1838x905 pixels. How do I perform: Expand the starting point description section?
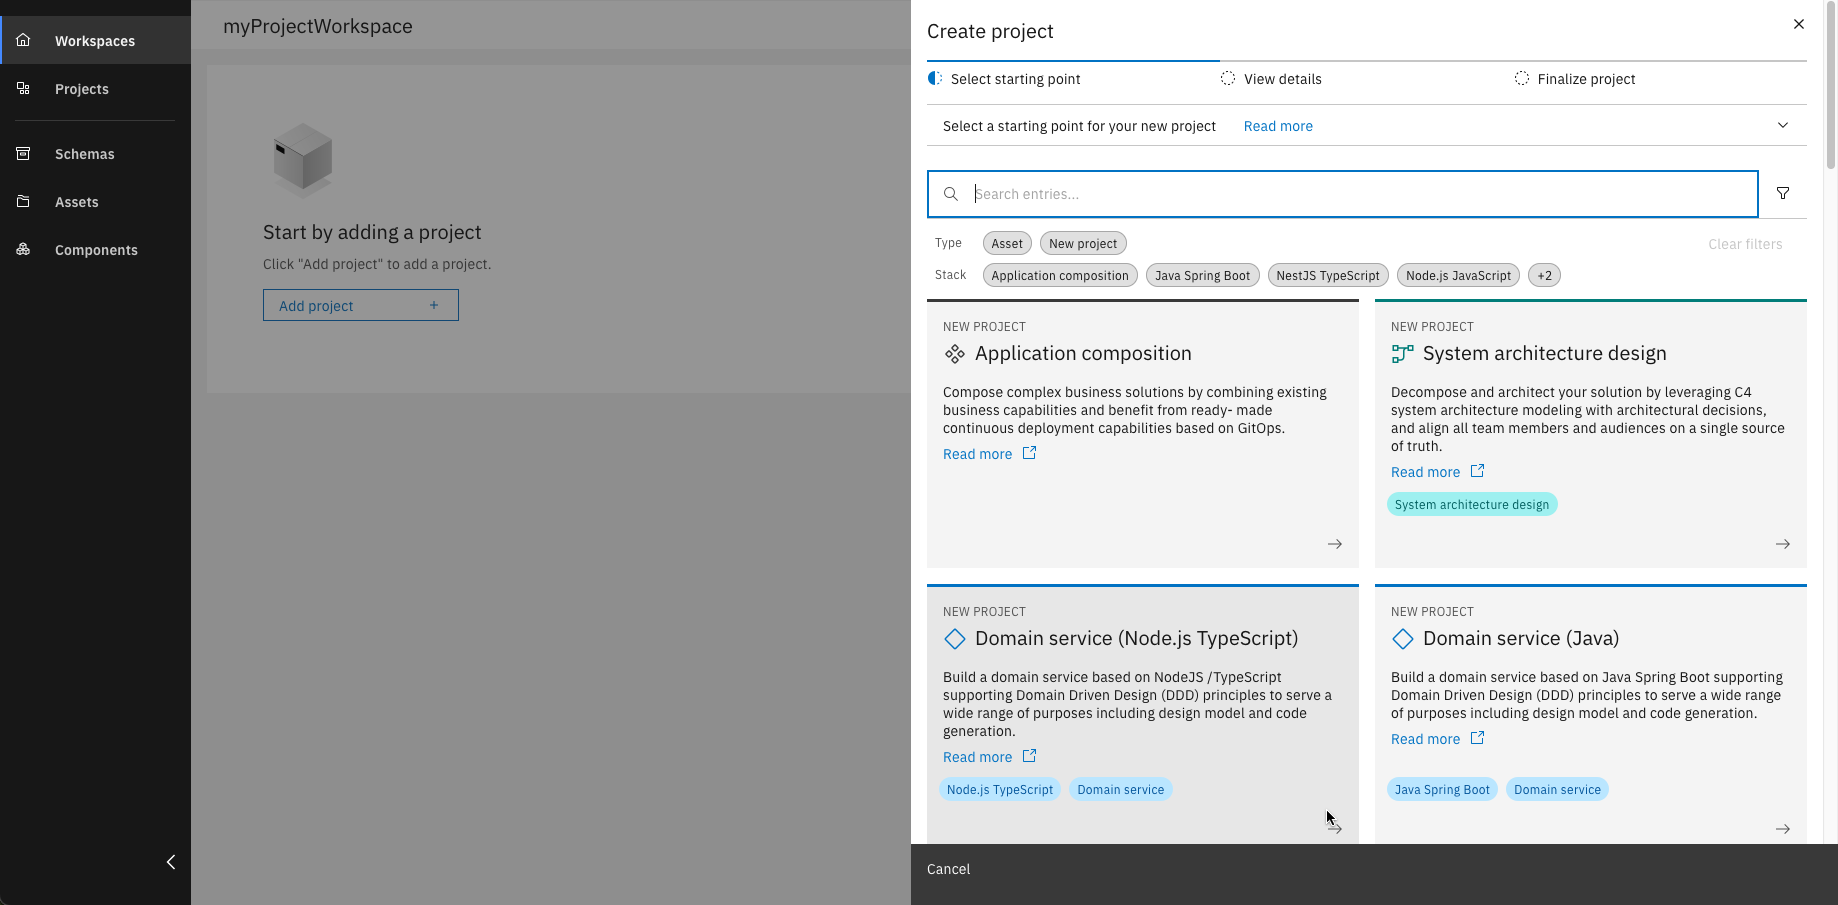click(1782, 125)
